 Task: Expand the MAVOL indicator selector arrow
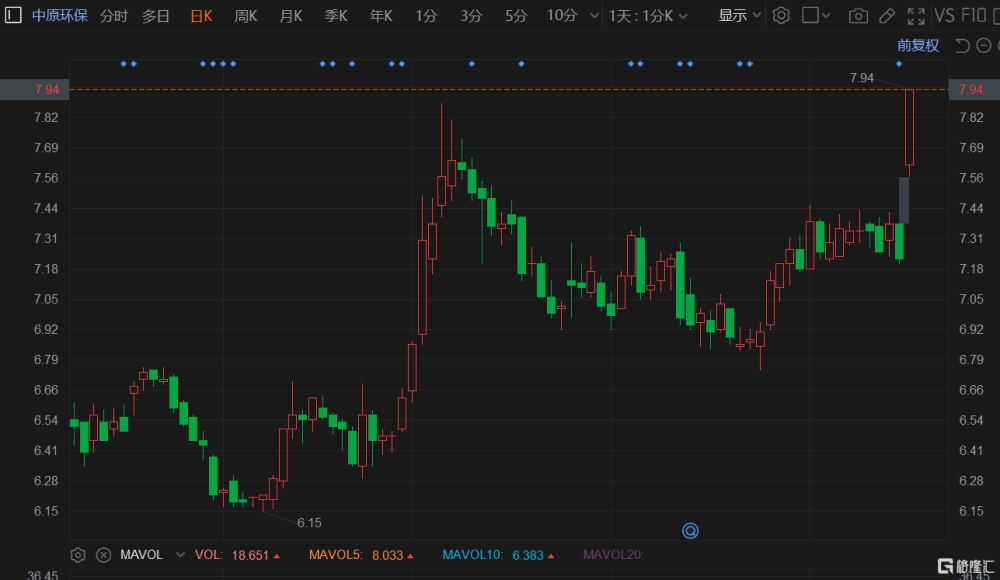pos(180,555)
